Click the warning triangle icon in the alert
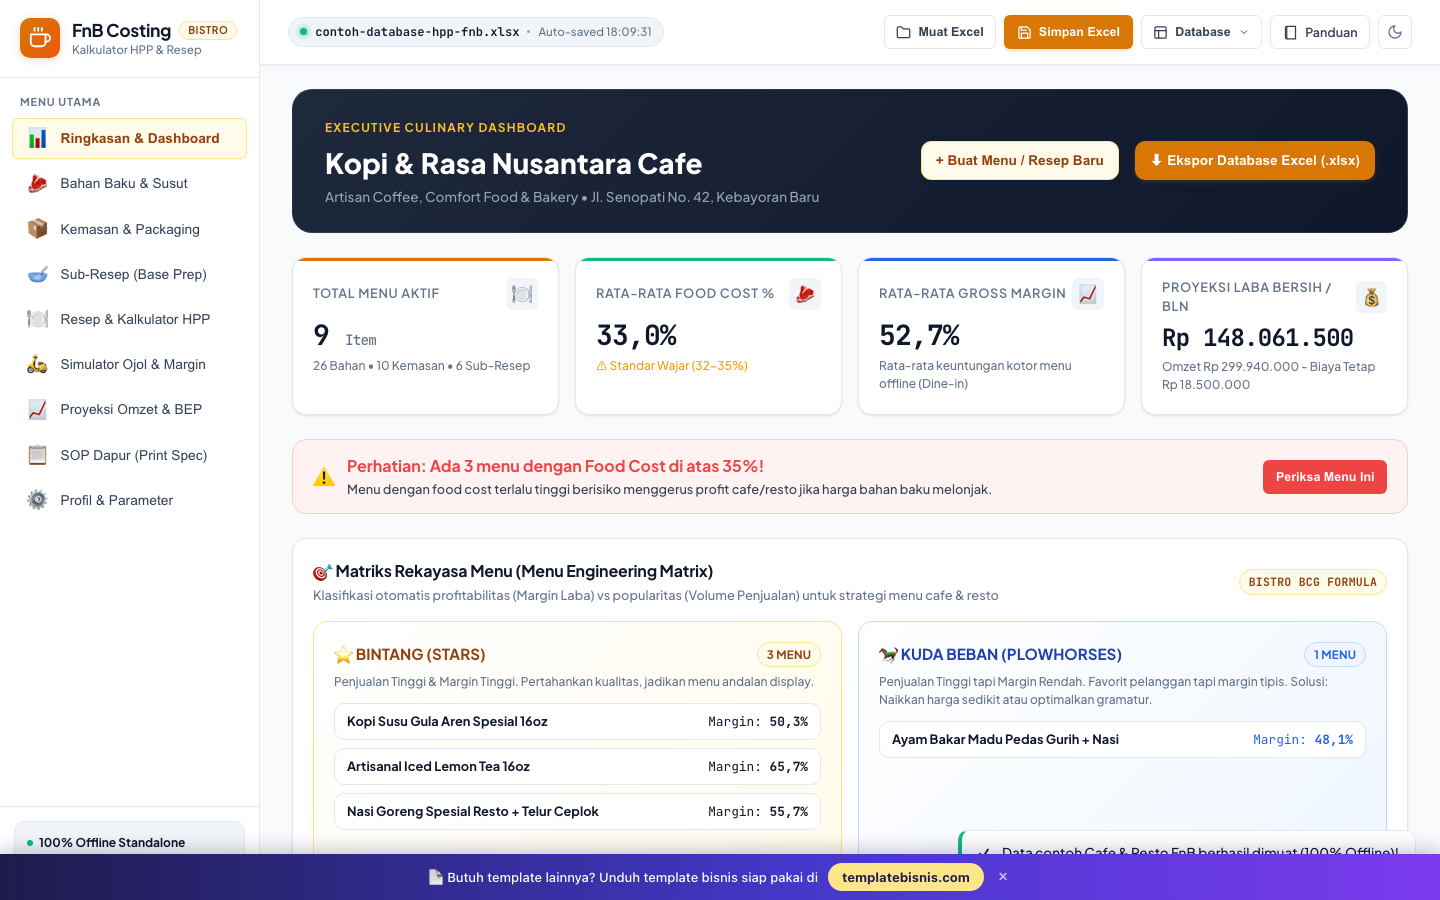 tap(324, 477)
